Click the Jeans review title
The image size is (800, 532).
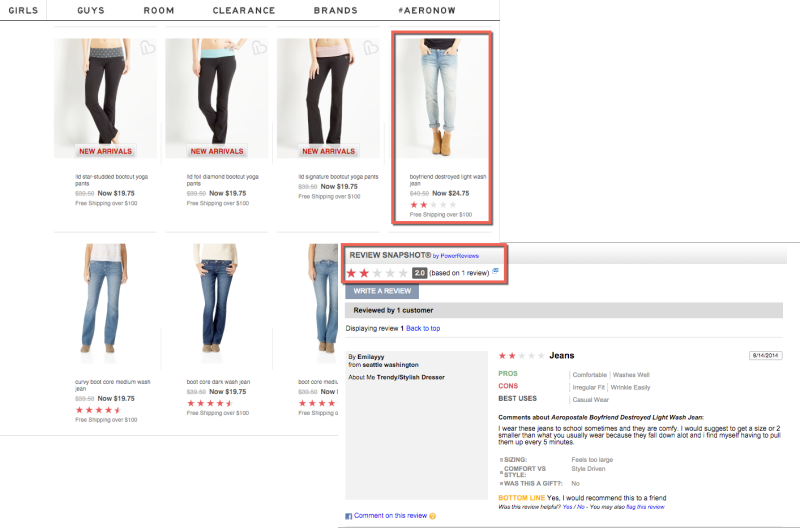point(562,356)
